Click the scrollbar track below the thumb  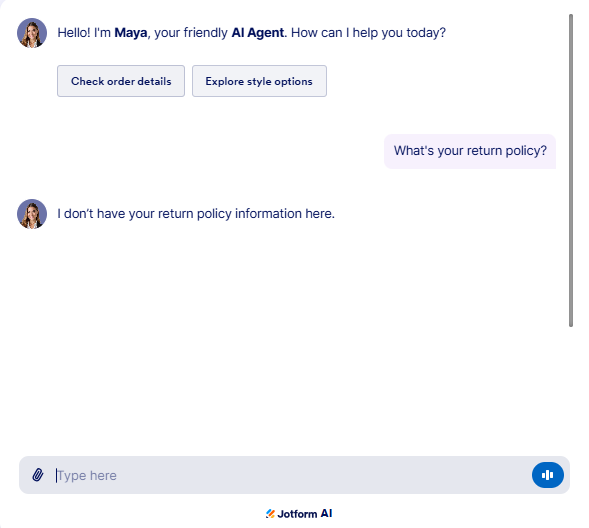pyautogui.click(x=571, y=387)
